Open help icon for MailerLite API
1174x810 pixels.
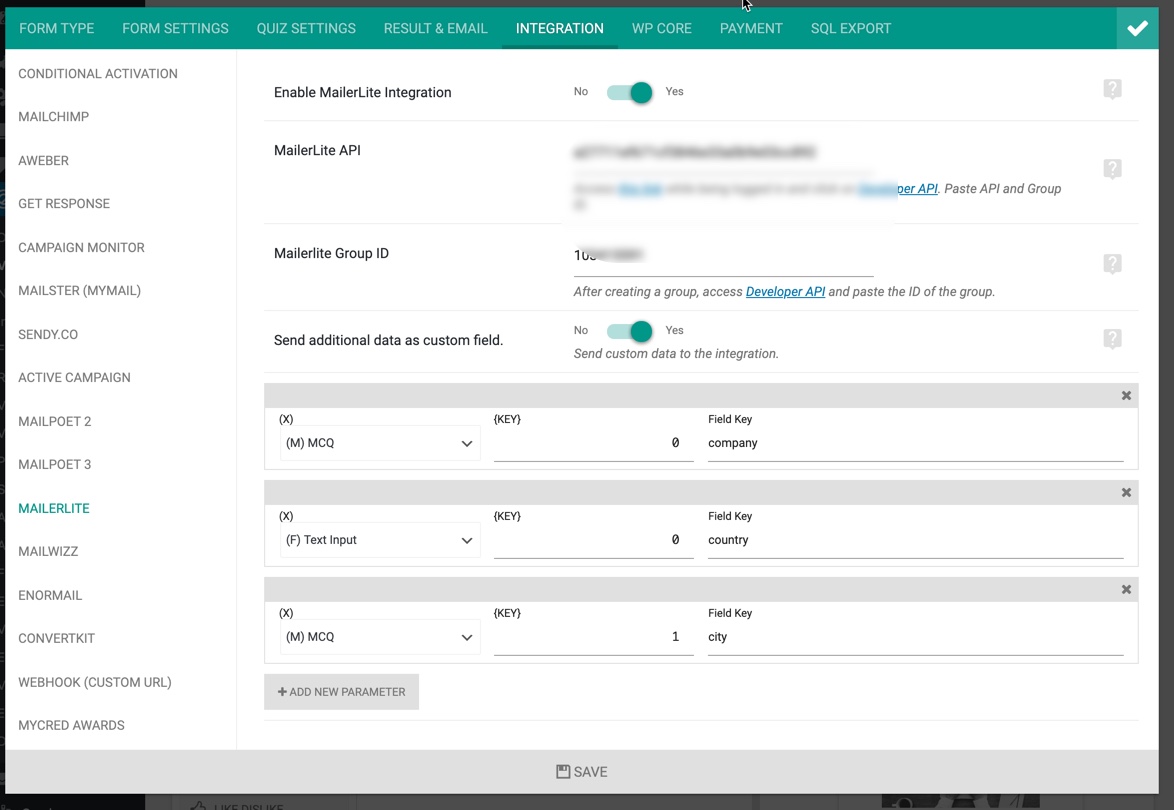(1112, 169)
